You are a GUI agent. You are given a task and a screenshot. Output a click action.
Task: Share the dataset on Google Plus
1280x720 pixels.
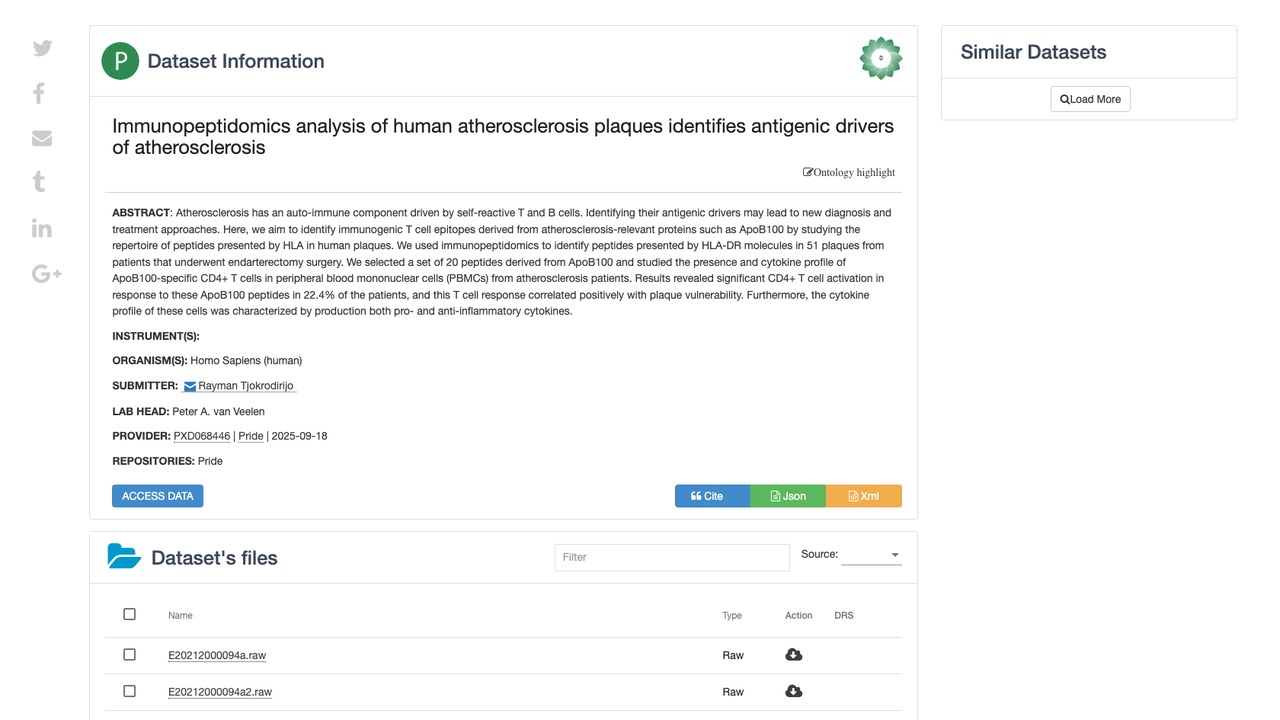tap(47, 273)
